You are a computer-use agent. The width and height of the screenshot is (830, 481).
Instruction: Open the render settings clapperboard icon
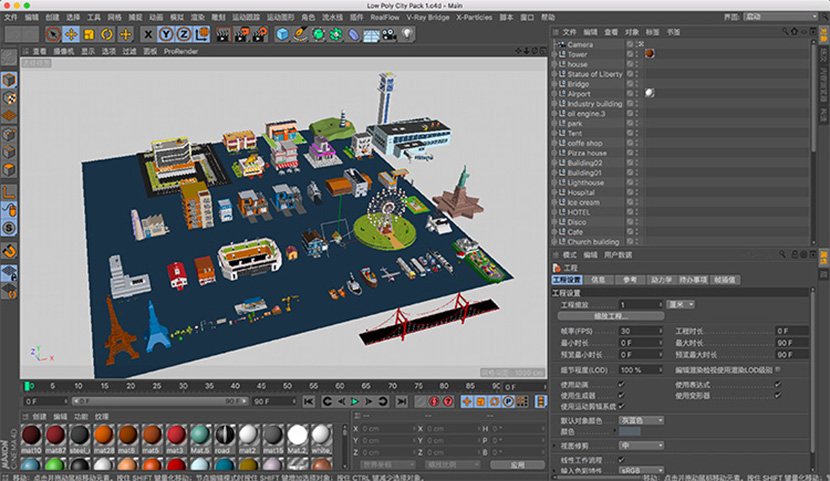pyautogui.click(x=259, y=34)
